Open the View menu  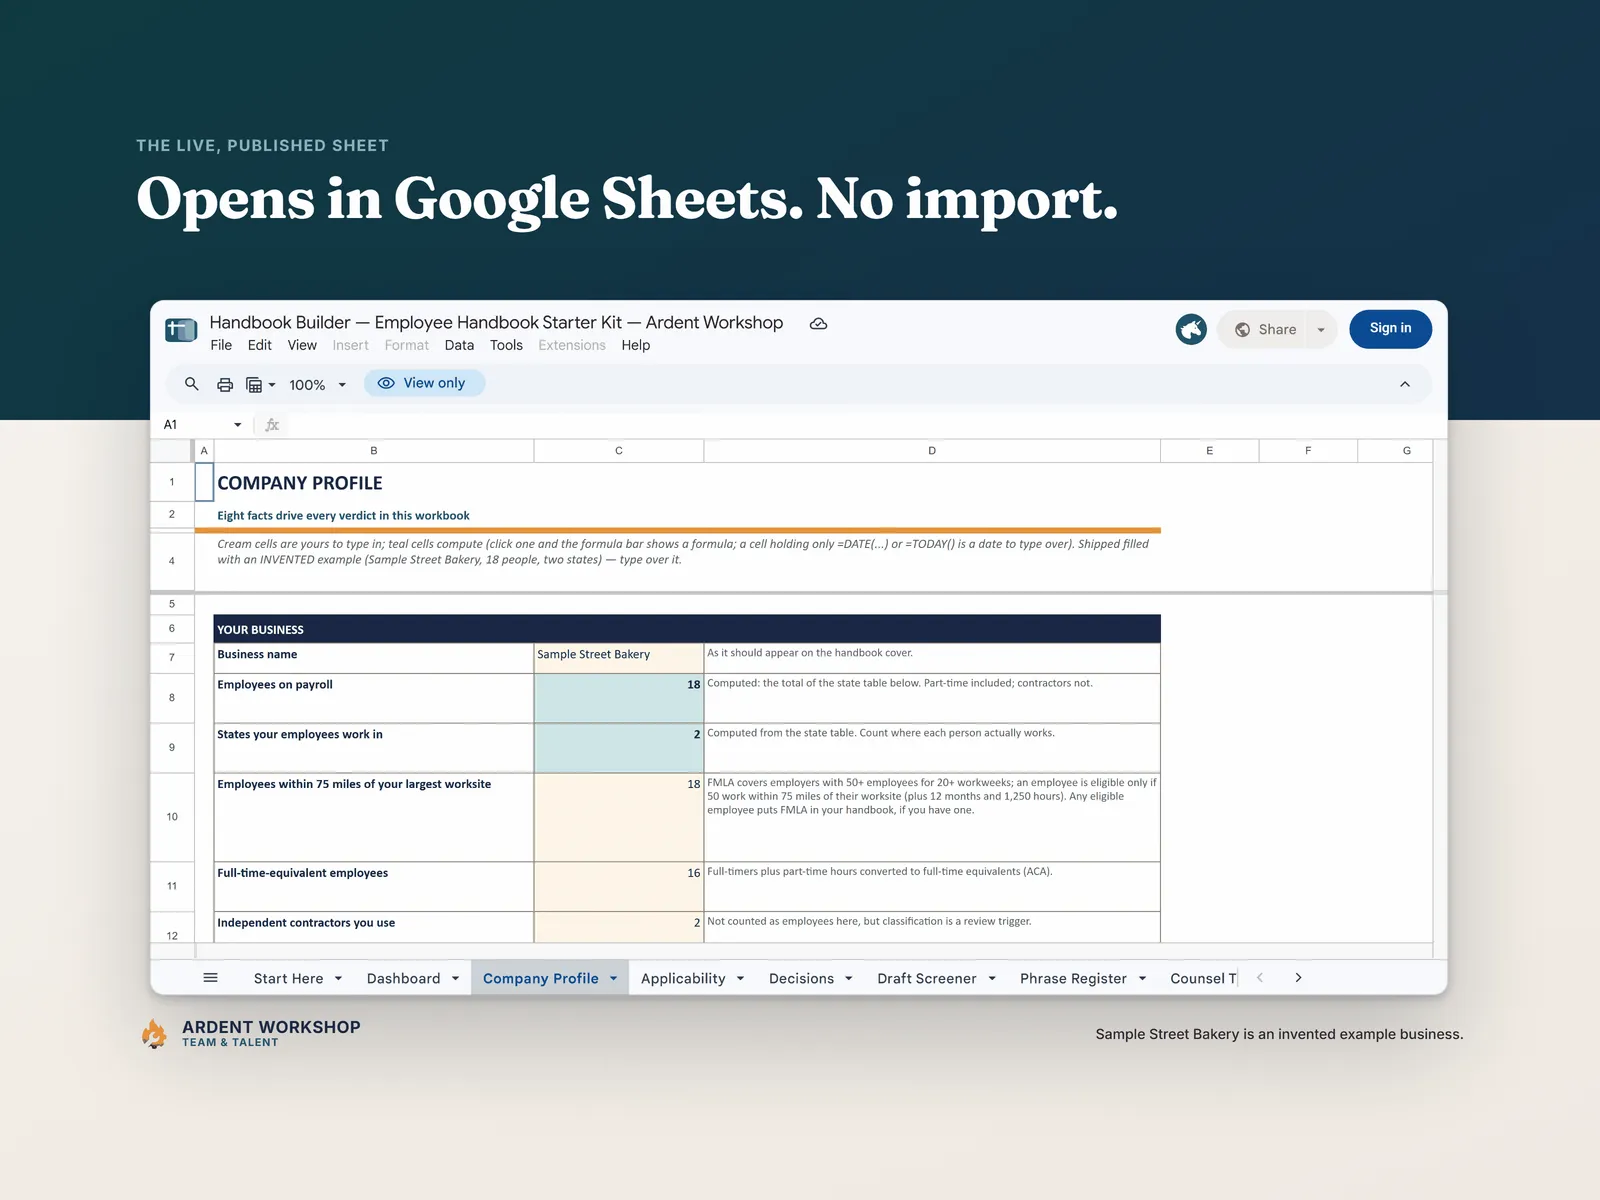coord(302,345)
